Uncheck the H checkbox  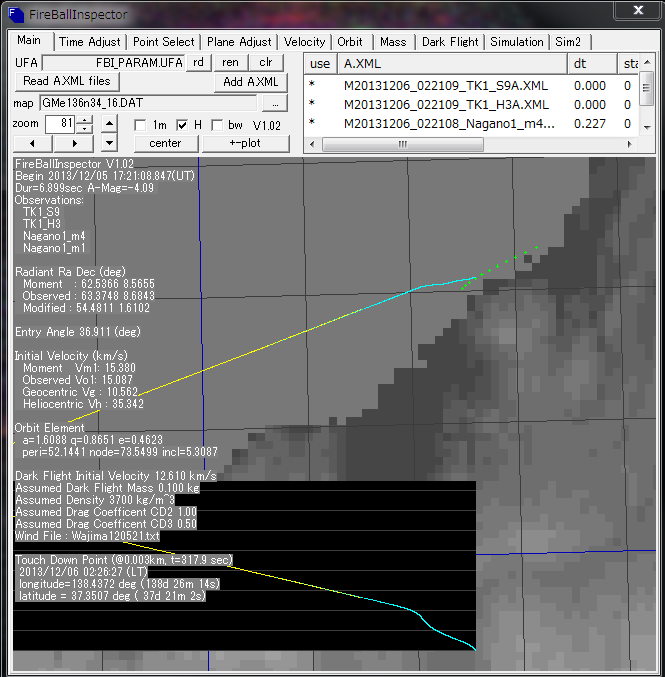tap(182, 125)
